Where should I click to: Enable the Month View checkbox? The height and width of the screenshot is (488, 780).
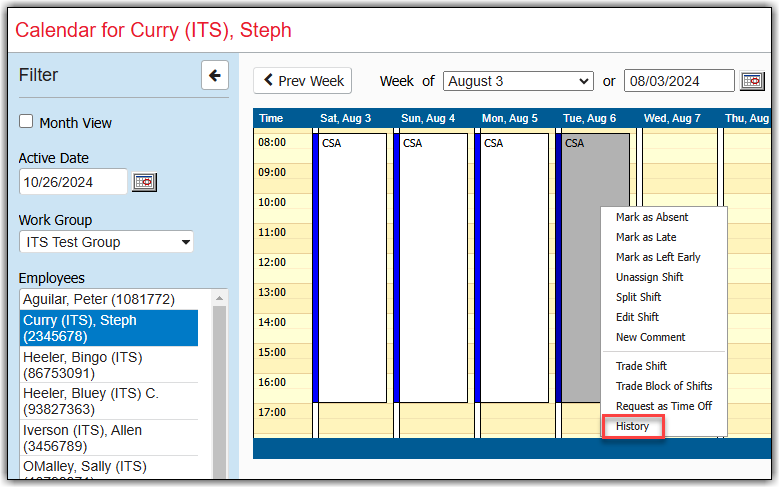(26, 122)
